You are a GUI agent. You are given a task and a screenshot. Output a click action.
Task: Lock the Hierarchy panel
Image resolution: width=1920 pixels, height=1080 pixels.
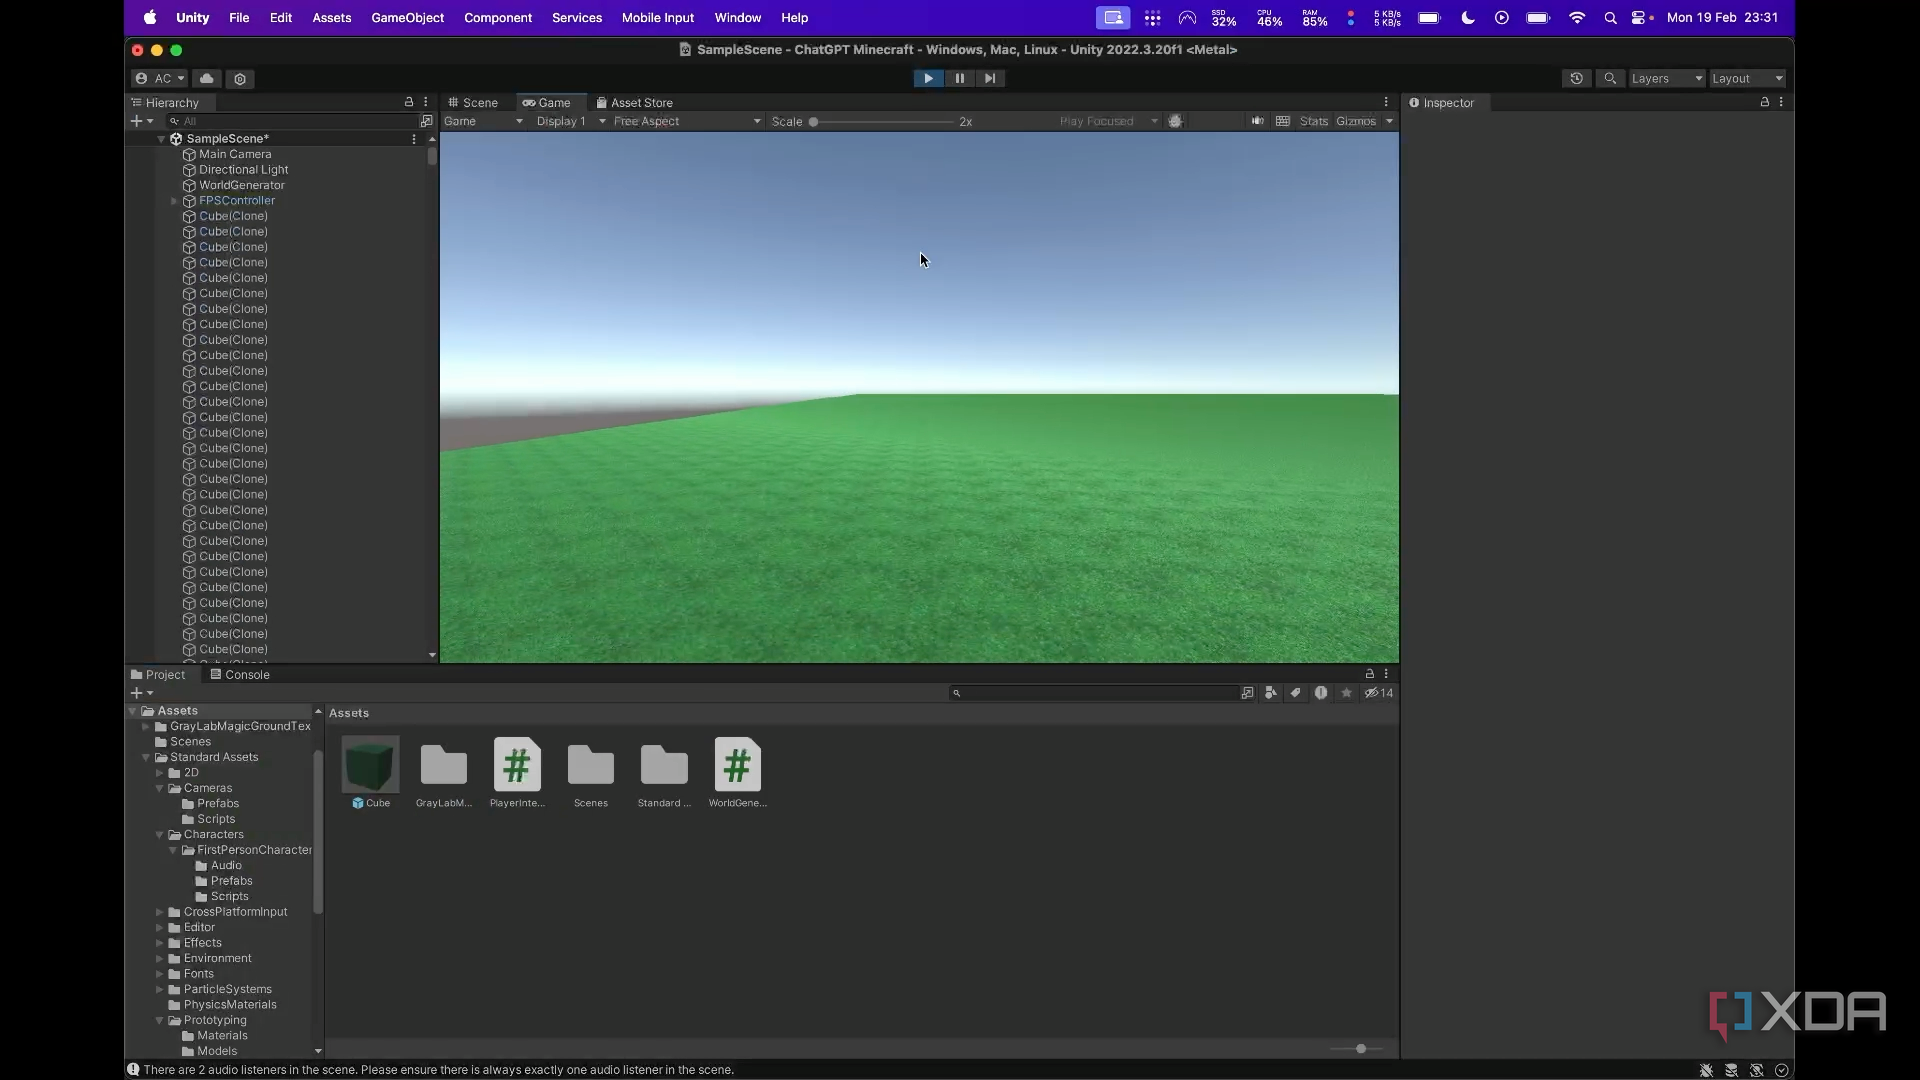(x=409, y=102)
